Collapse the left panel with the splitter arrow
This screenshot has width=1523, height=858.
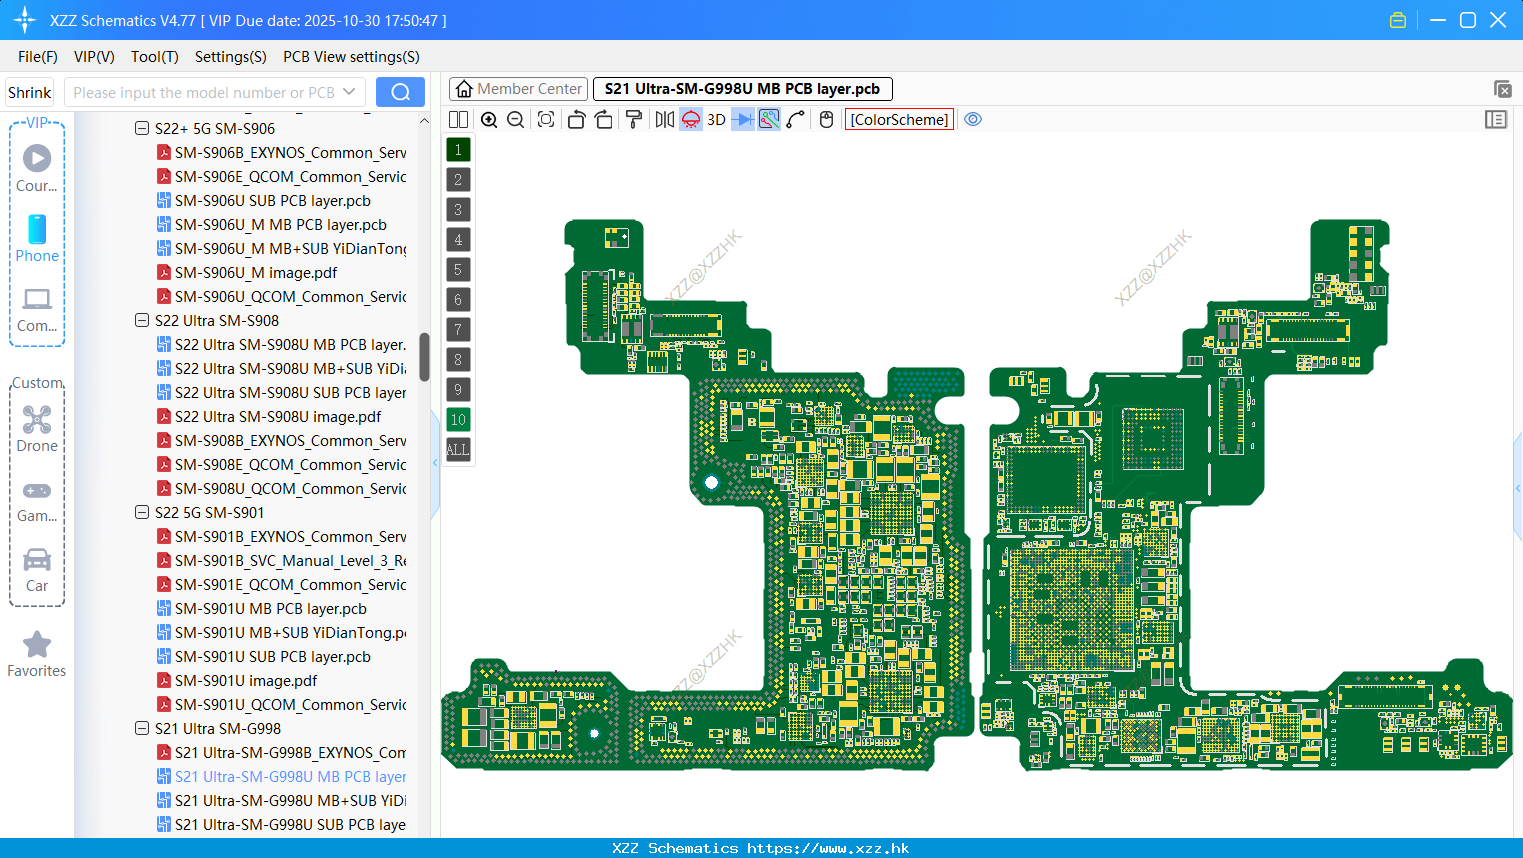tap(435, 462)
